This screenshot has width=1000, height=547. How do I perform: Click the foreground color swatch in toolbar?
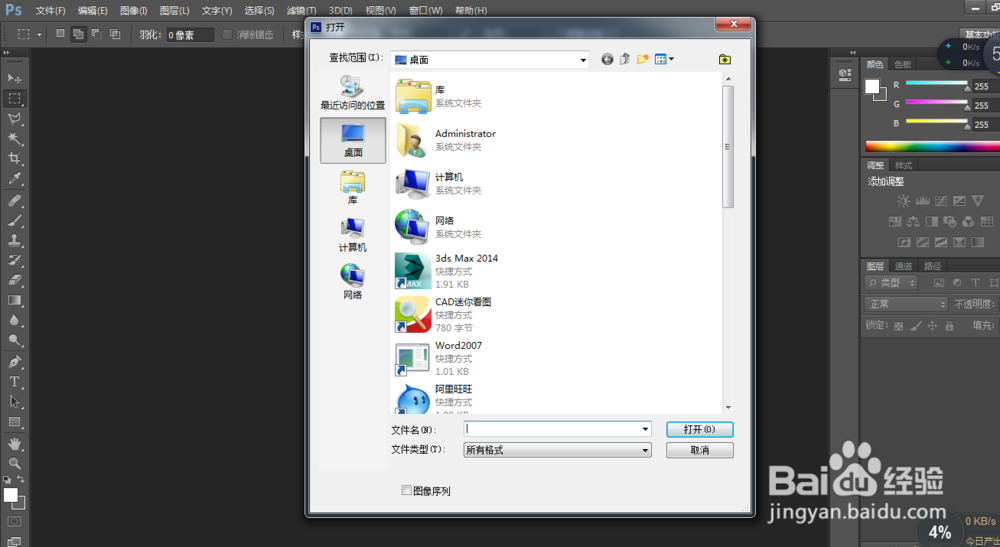(11, 495)
